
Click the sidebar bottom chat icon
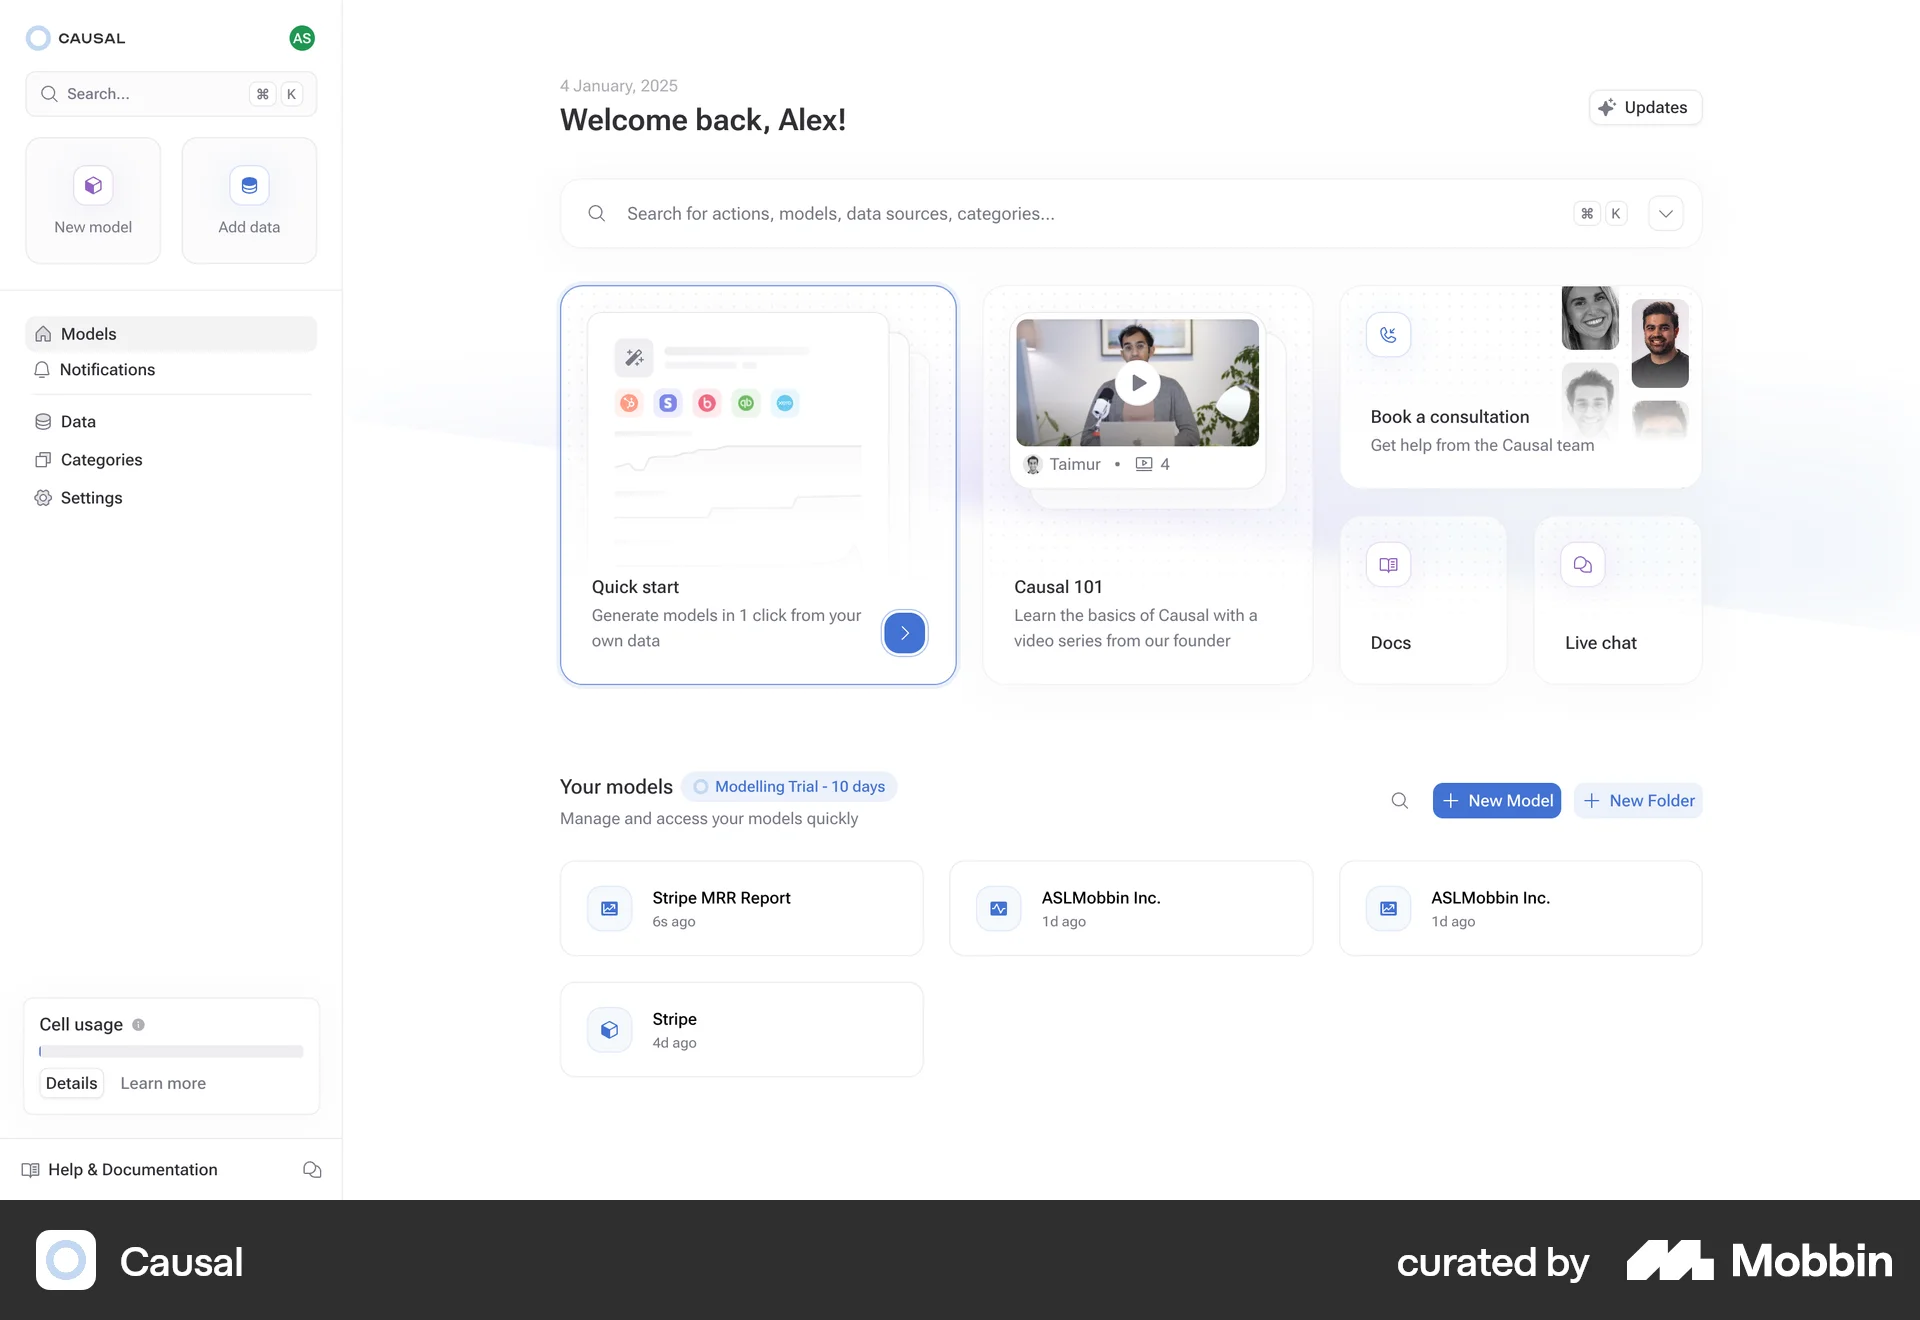312,1170
